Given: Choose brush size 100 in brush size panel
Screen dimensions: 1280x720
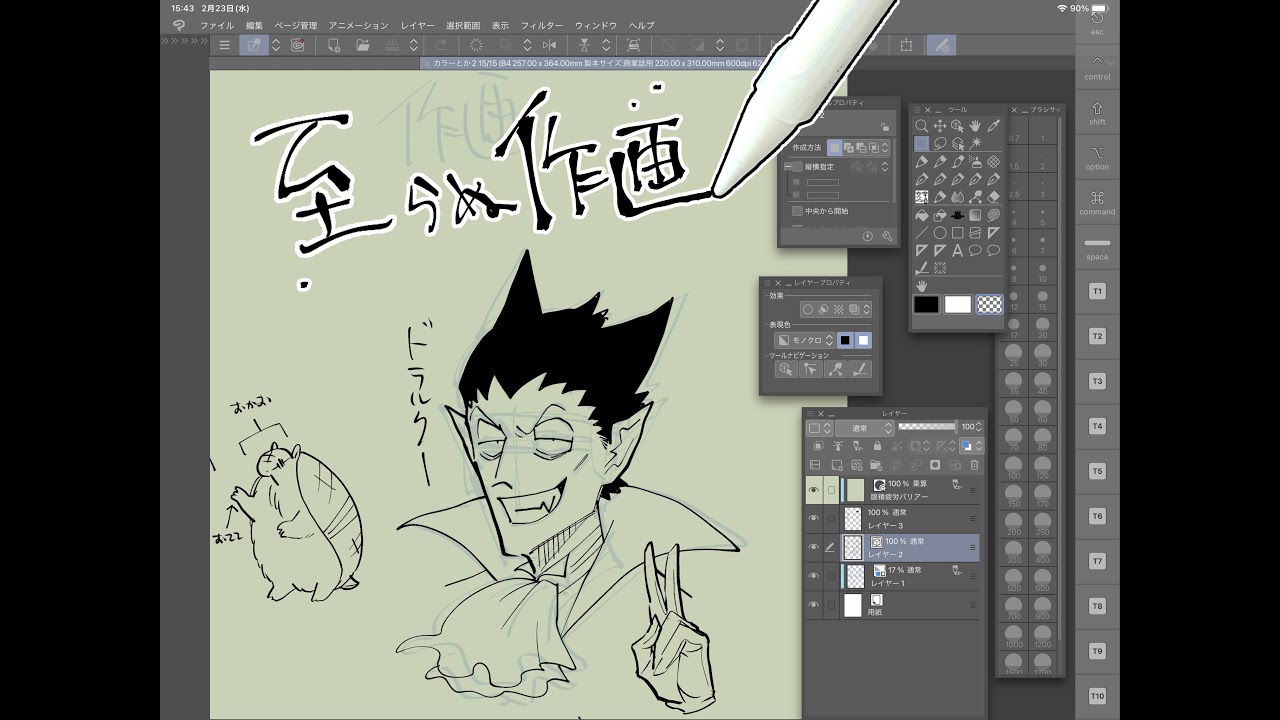Looking at the screenshot, I should pyautogui.click(x=1014, y=468).
